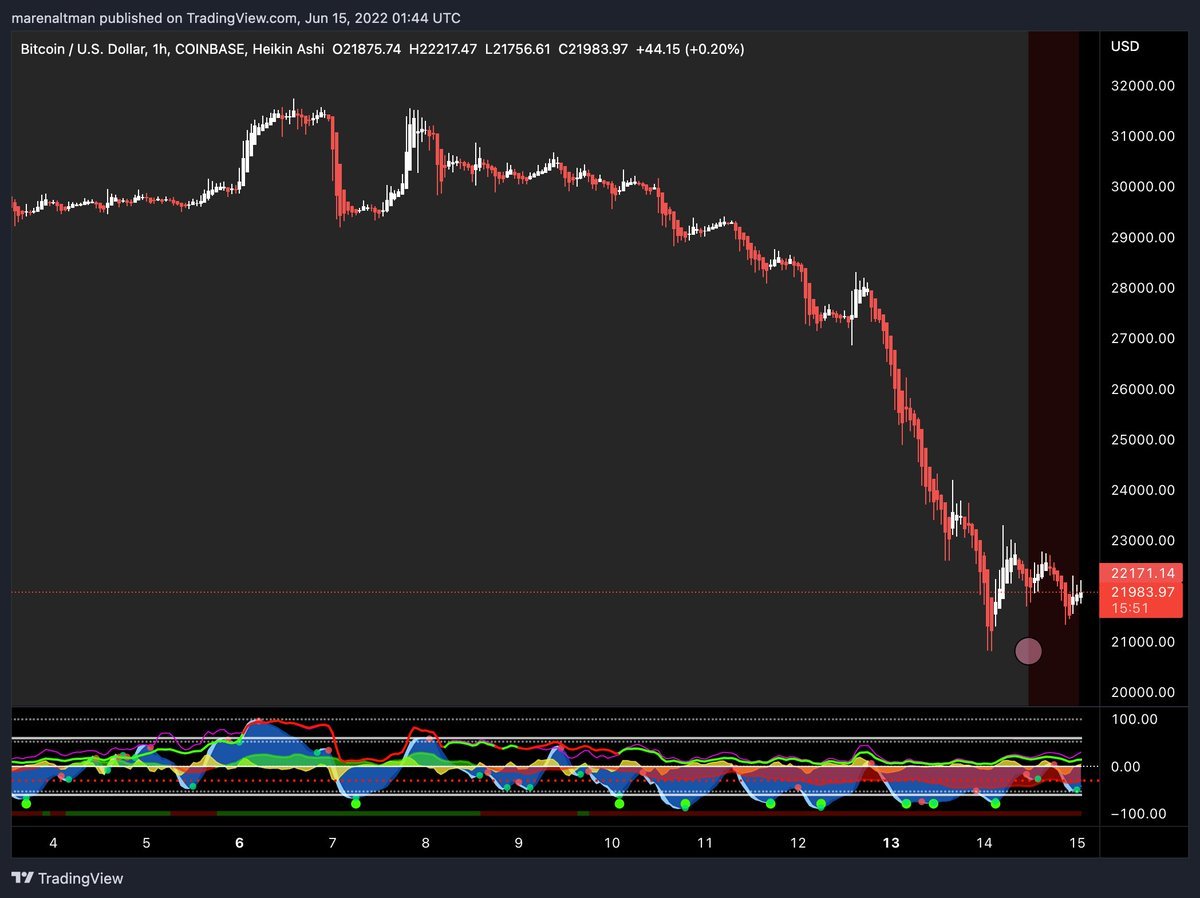Click the 32000.00 price axis label
The image size is (1200, 898).
point(1141,86)
